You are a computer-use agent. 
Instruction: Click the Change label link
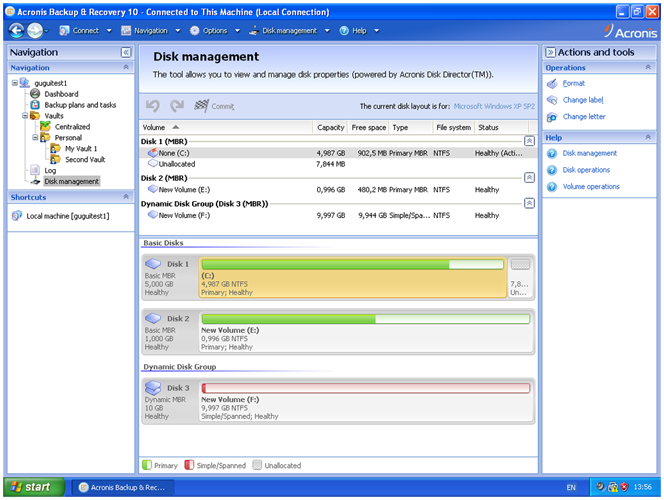583,100
